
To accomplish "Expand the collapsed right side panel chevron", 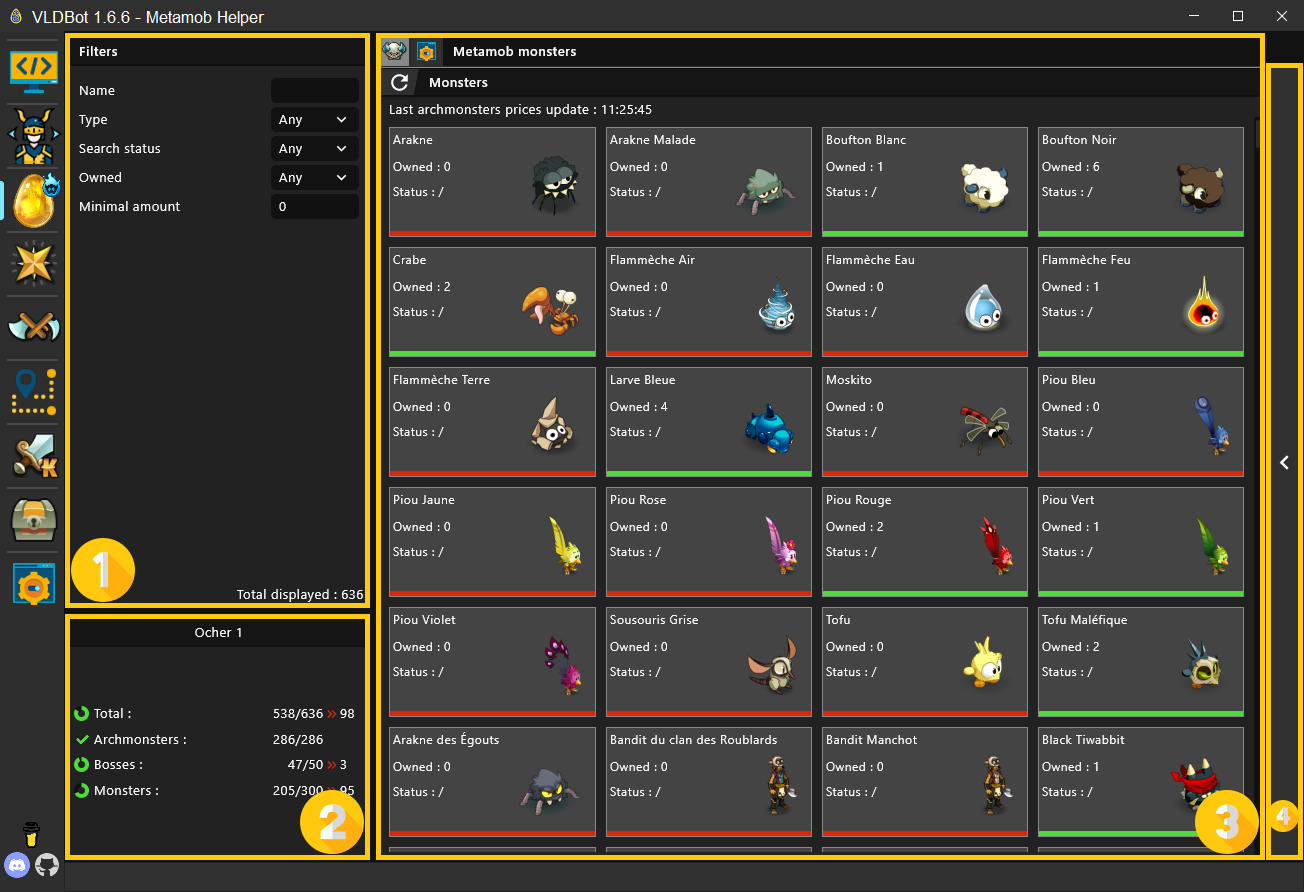I will coord(1285,462).
